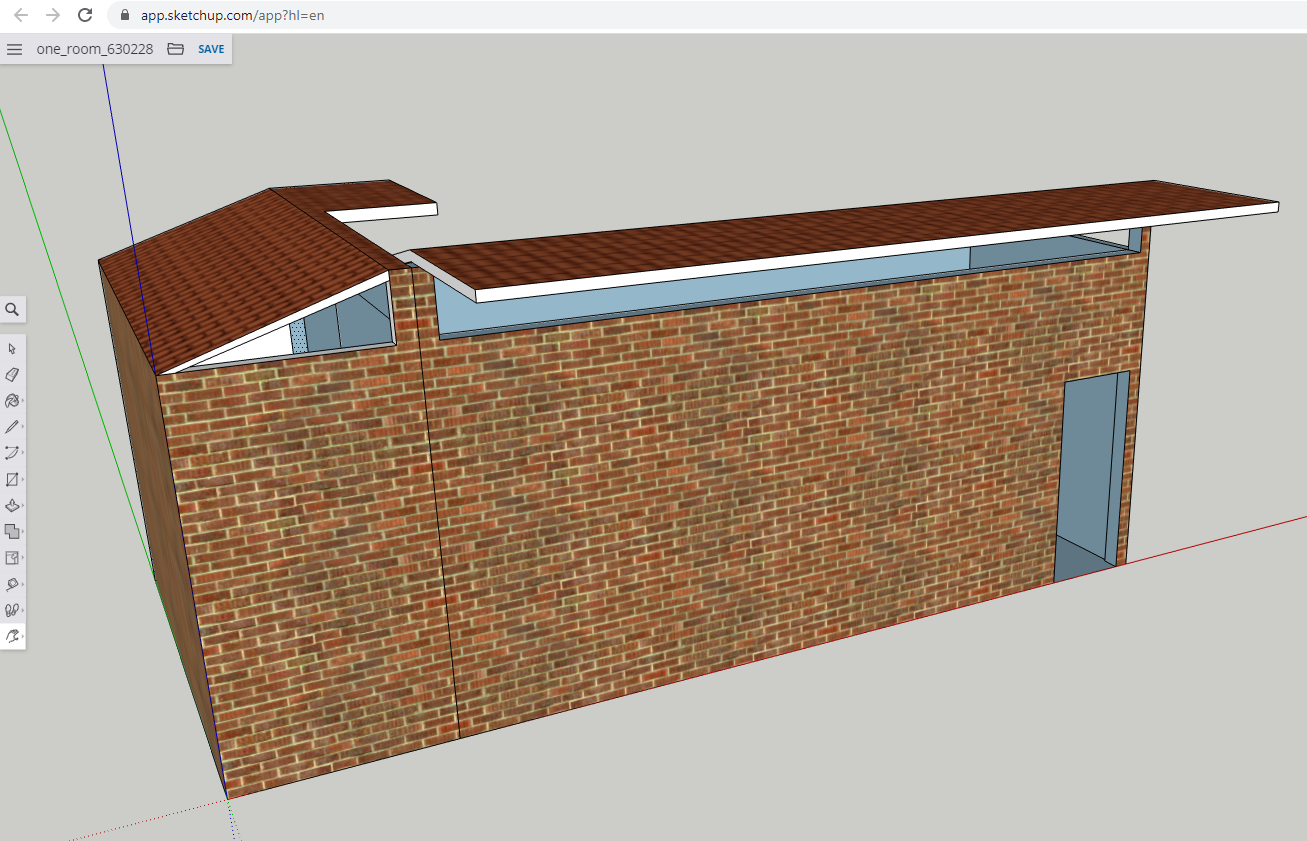1307x841 pixels.
Task: Click the Tape Measure tool
Action: coord(11,584)
